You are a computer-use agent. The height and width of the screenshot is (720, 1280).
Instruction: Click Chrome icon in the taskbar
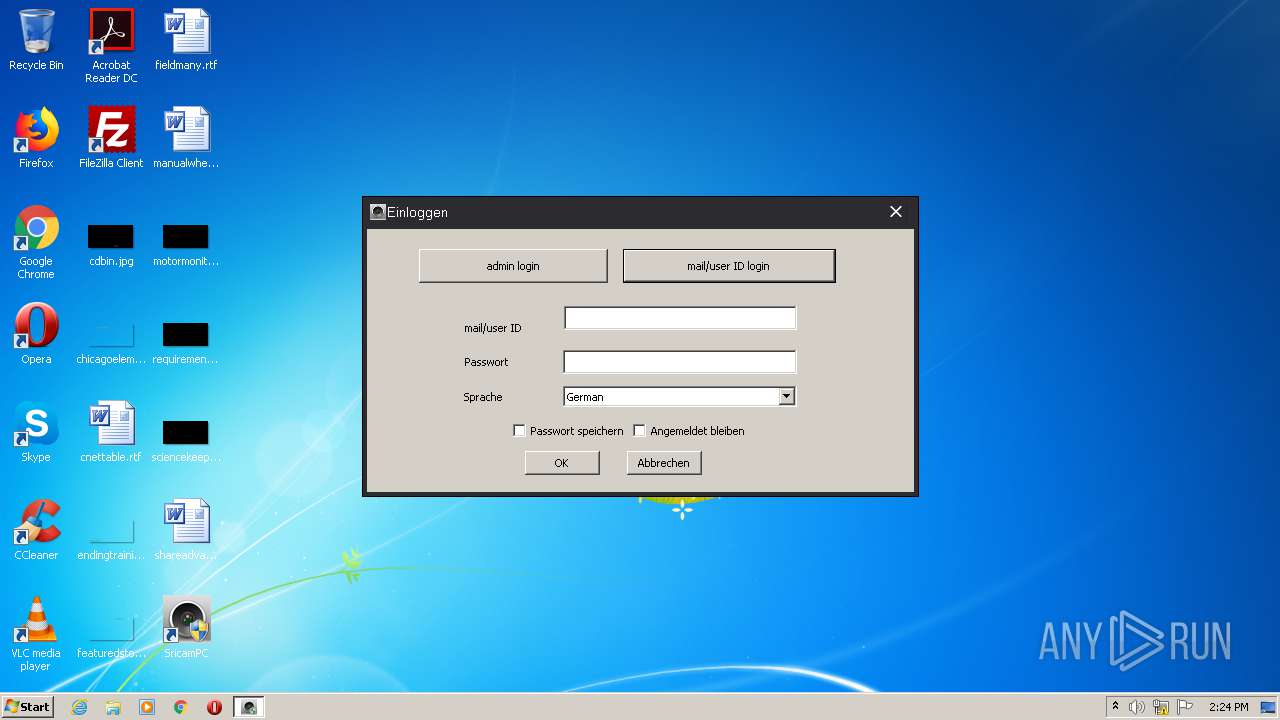(181, 707)
